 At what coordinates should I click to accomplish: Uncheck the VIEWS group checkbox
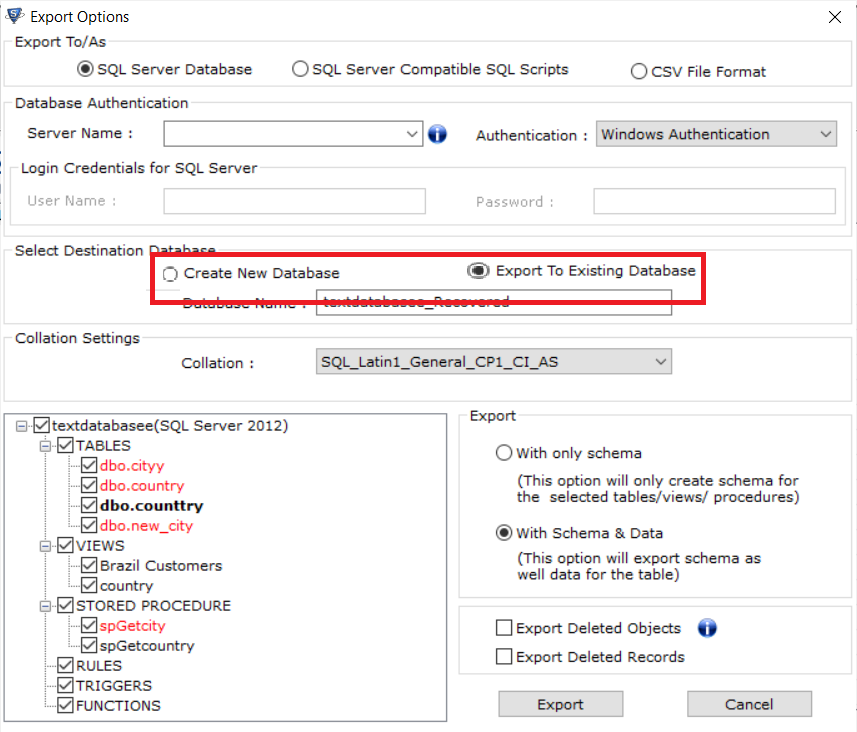coord(65,546)
